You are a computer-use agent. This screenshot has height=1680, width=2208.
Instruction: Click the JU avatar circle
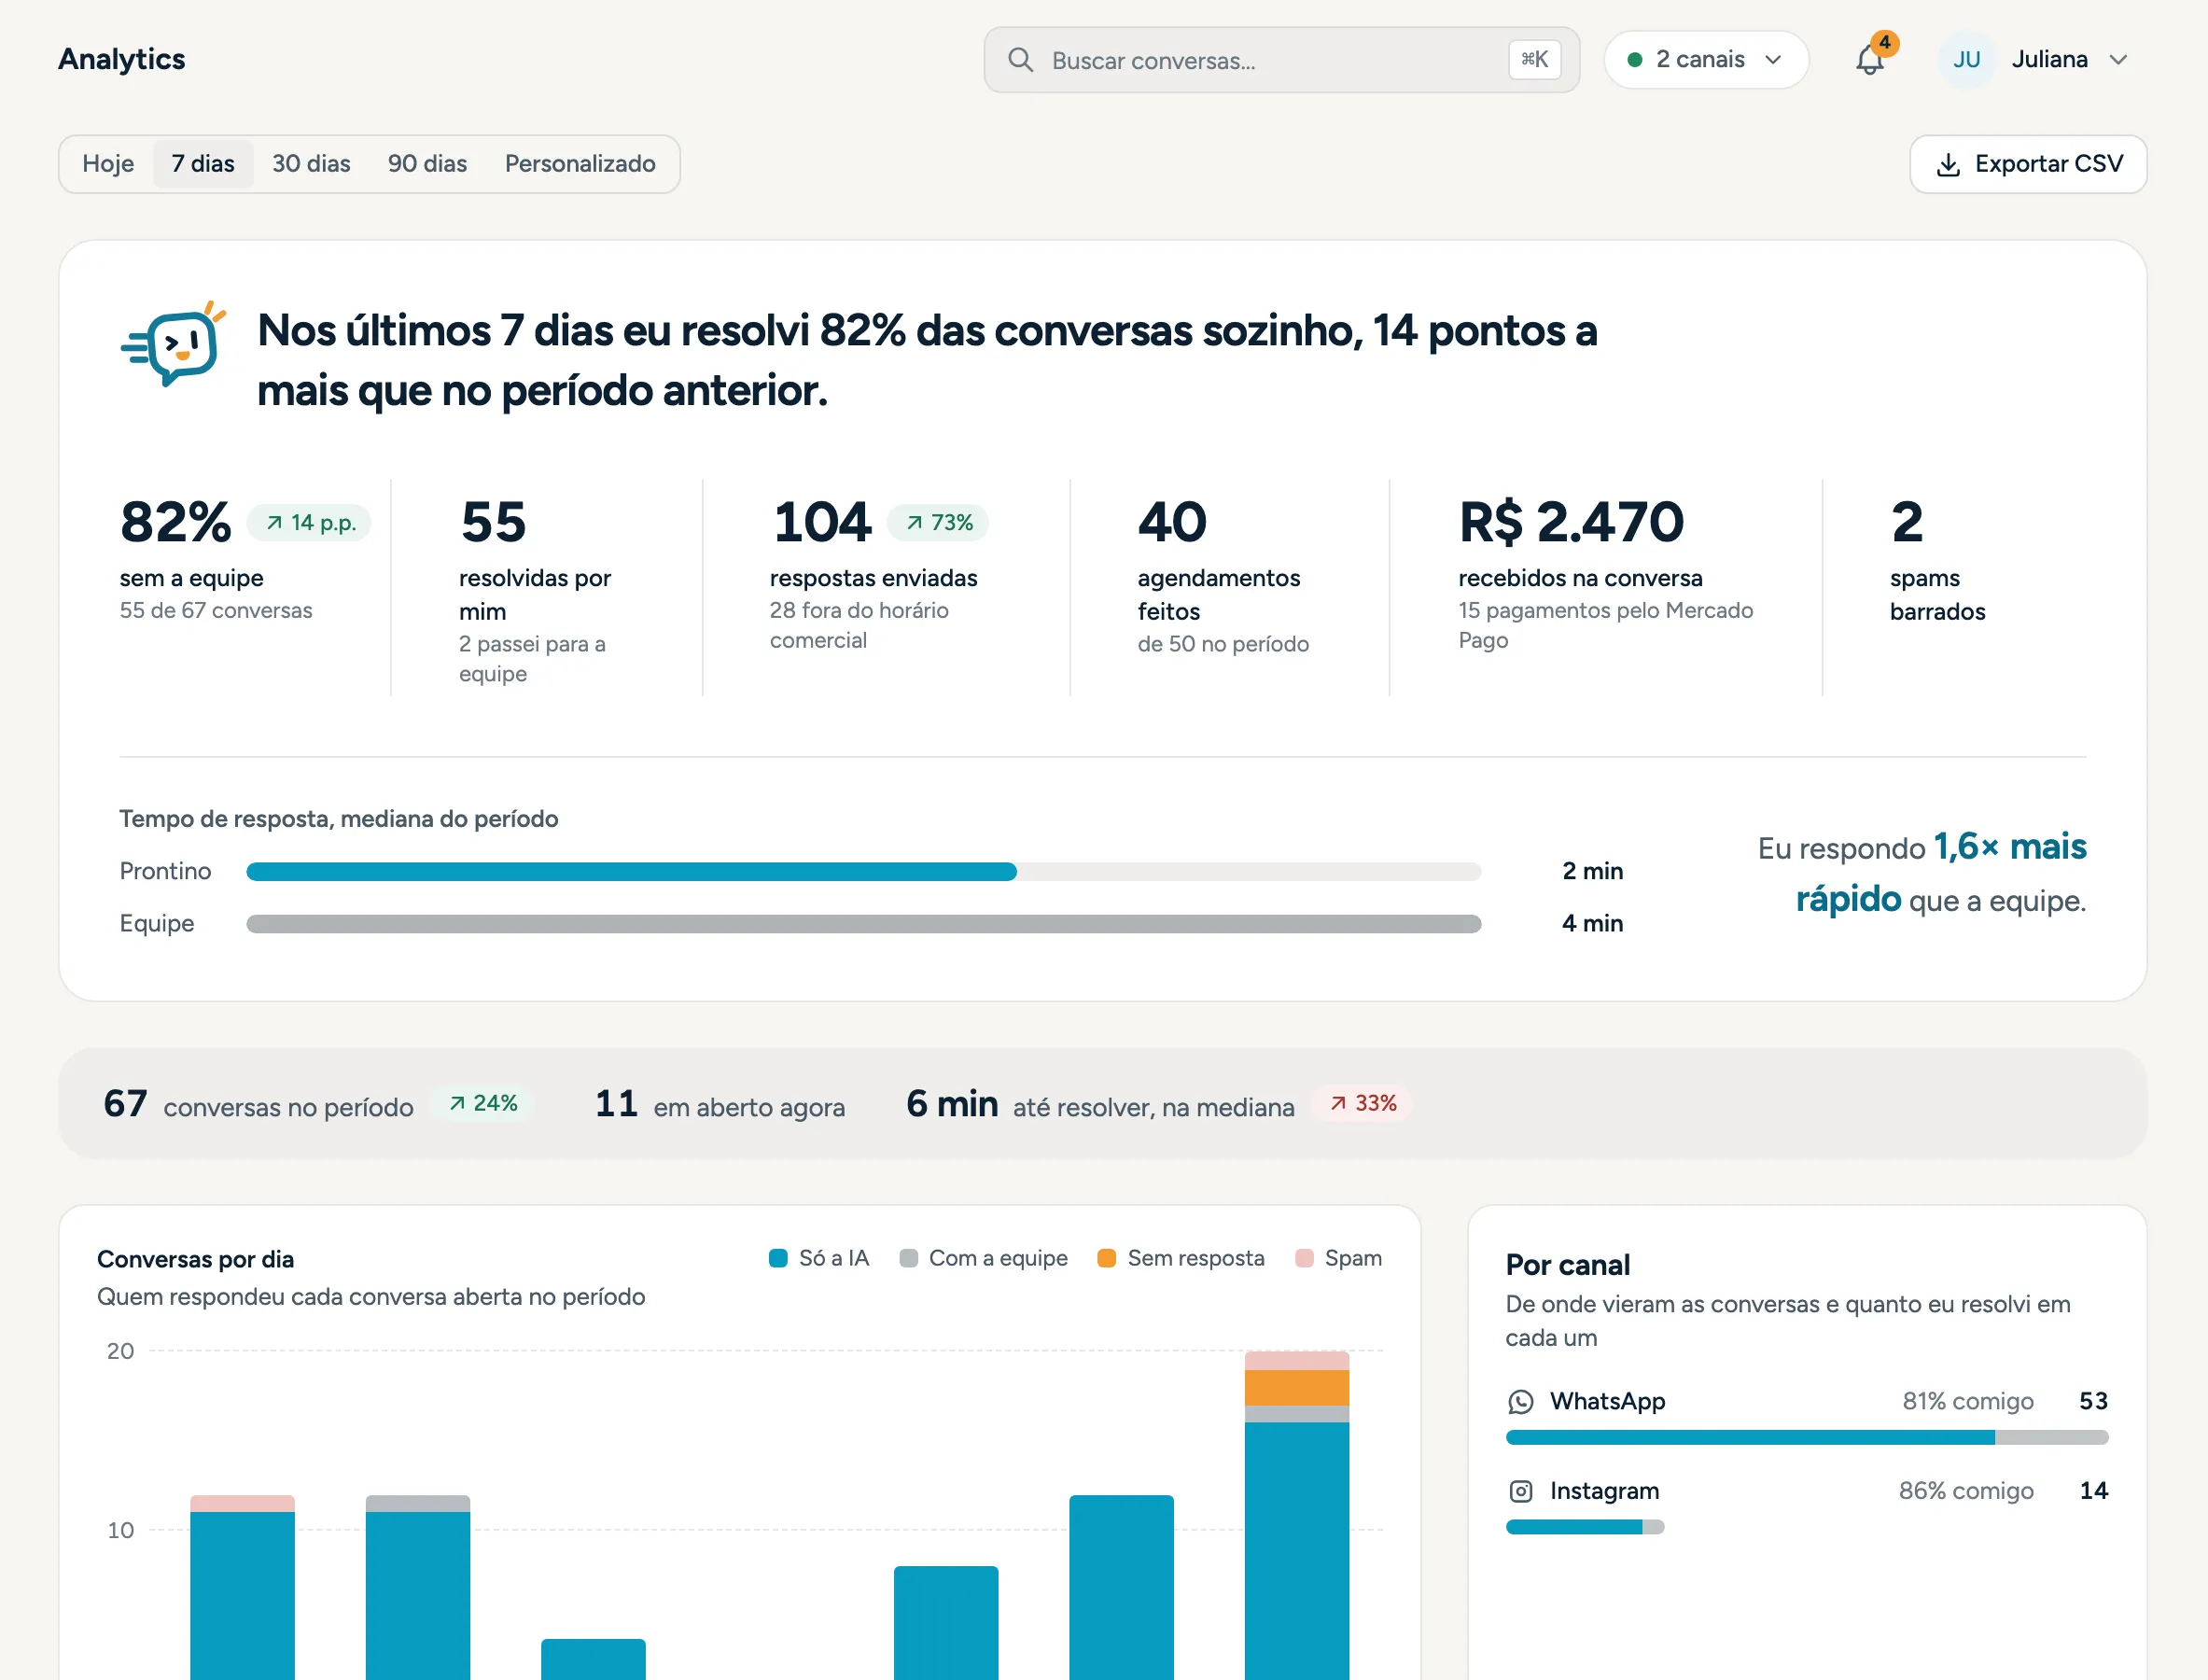pos(1966,60)
